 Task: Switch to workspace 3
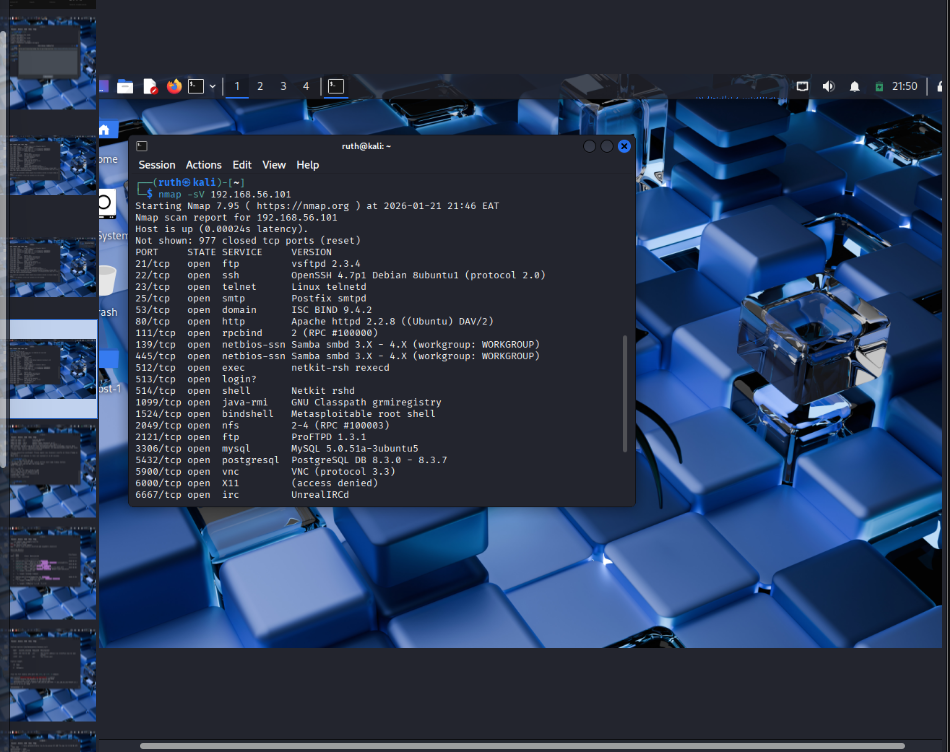tap(283, 87)
